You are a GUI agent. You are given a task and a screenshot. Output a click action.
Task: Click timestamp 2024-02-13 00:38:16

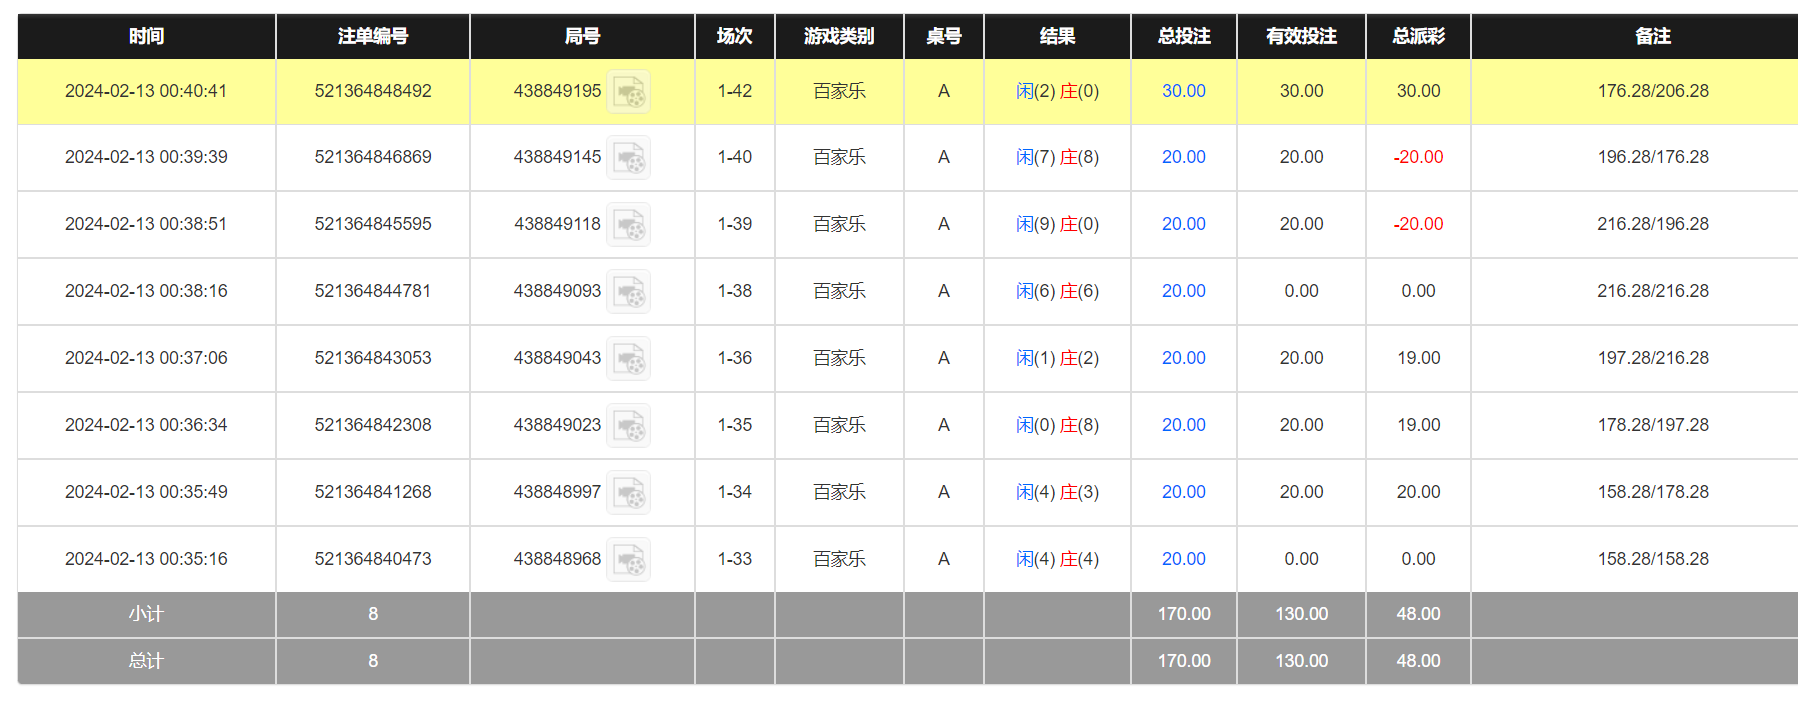point(146,291)
